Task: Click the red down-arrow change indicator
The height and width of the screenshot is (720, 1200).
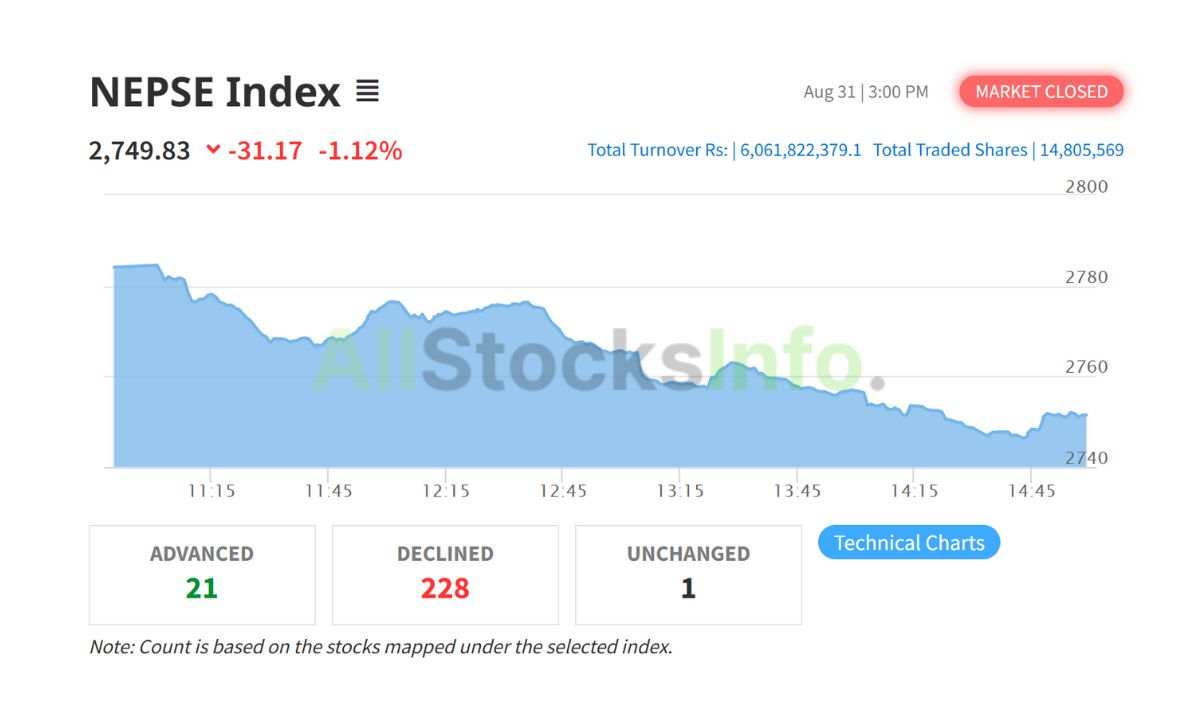Action: [211, 150]
